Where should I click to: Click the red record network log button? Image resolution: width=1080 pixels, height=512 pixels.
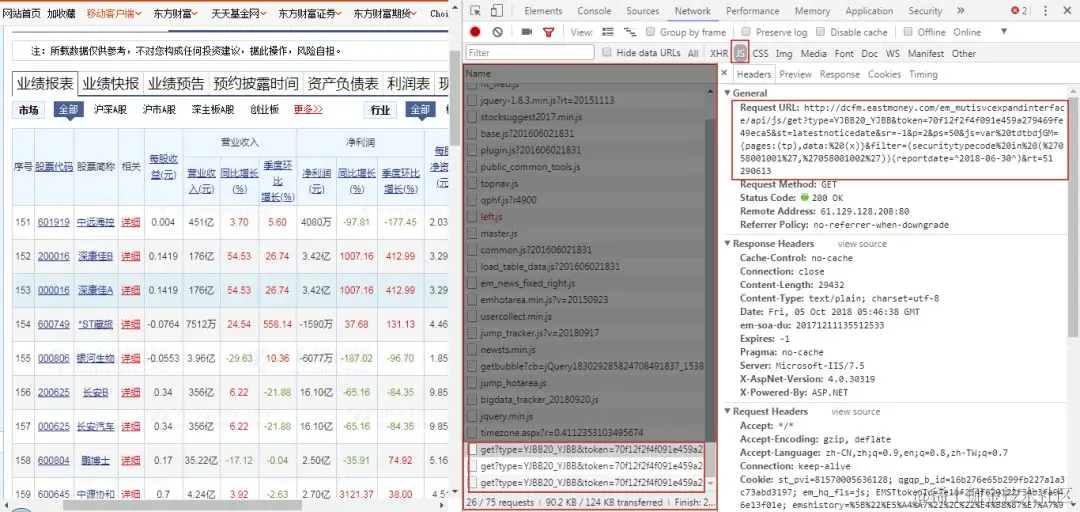tap(475, 32)
